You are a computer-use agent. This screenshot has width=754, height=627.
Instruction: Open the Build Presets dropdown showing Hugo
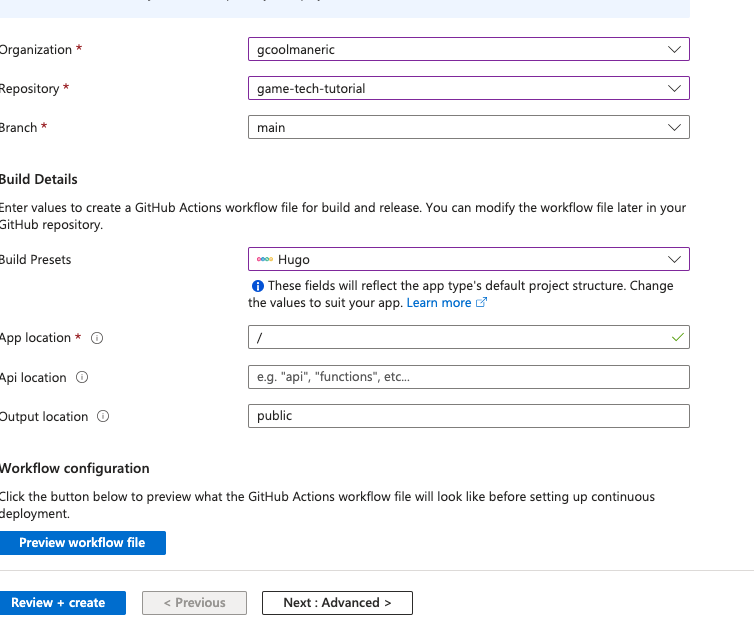tap(469, 259)
